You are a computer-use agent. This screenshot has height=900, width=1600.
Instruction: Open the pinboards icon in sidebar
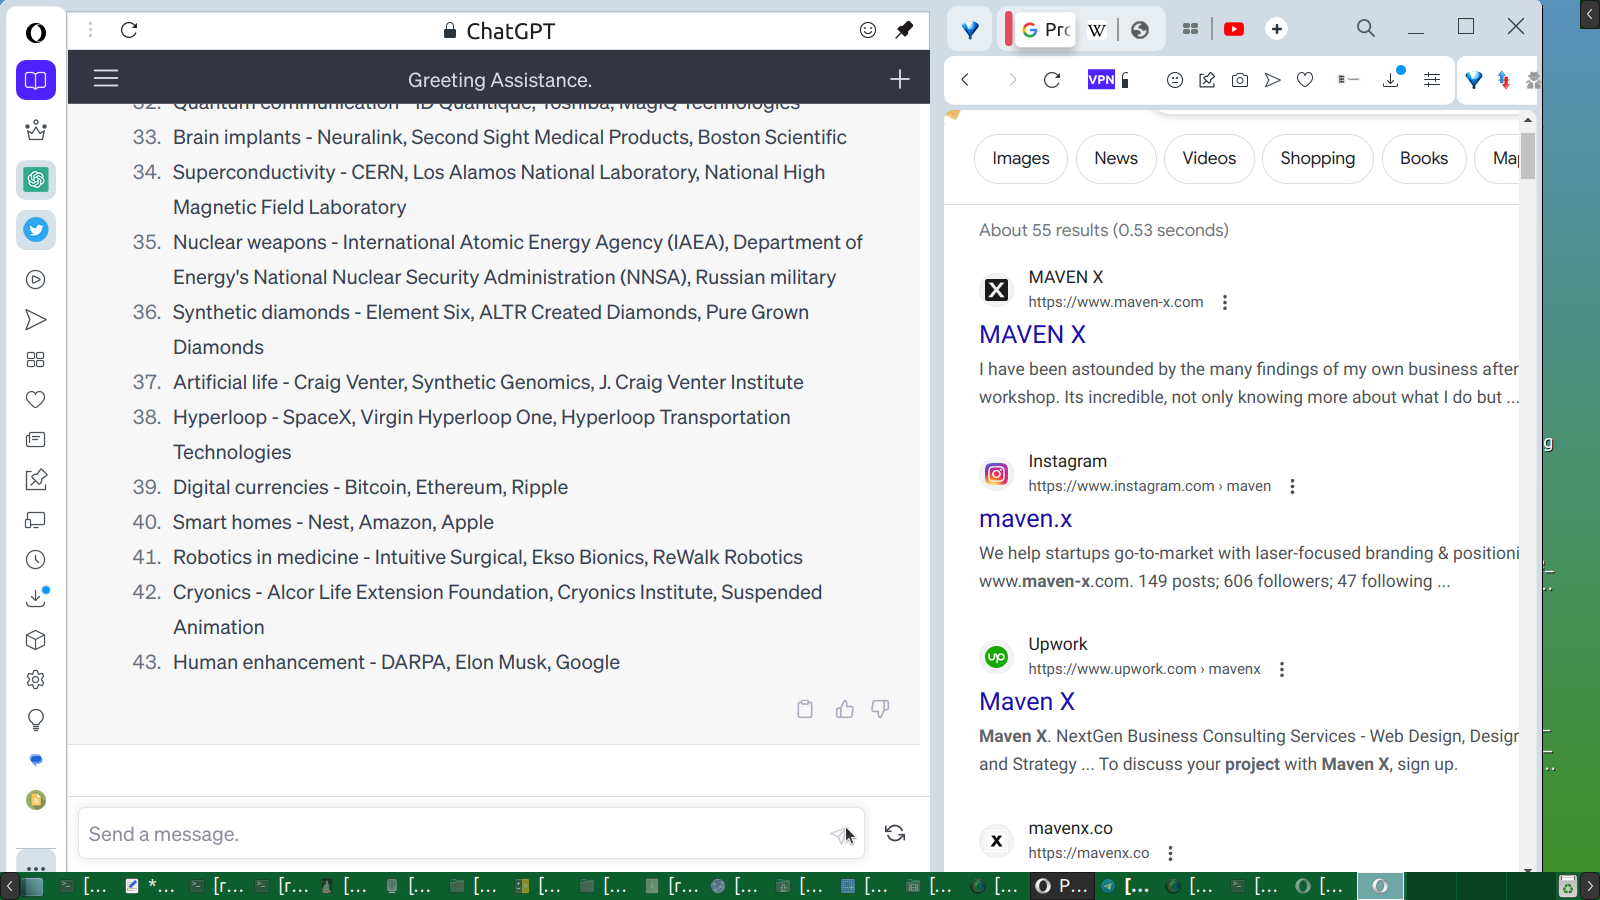(x=36, y=480)
